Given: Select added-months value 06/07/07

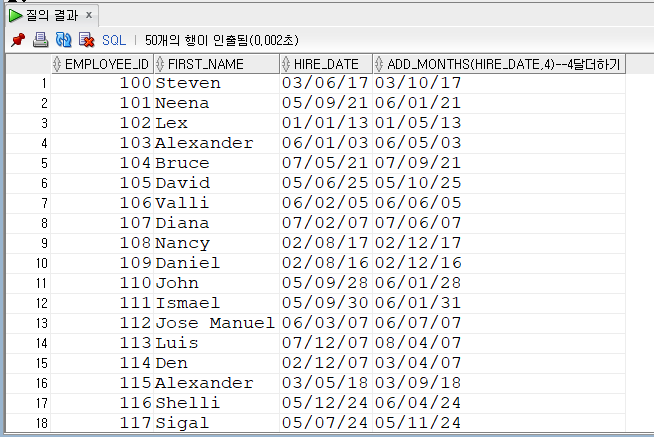Looking at the screenshot, I should [499, 324].
